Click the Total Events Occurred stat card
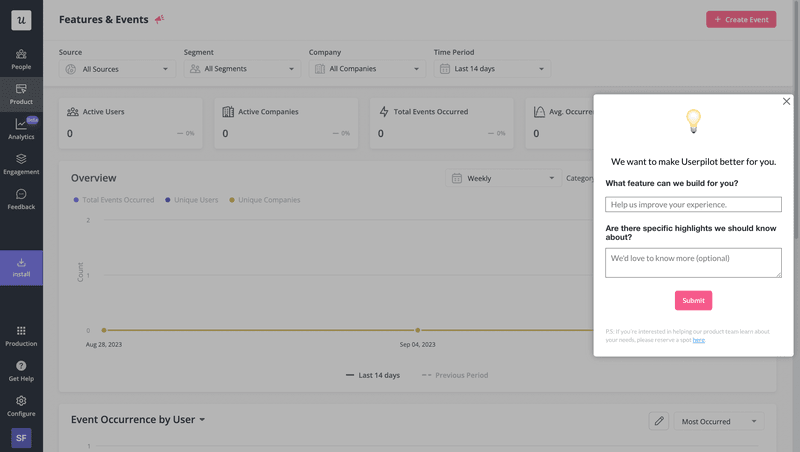Screen dimensions: 800x452 (x=442, y=123)
